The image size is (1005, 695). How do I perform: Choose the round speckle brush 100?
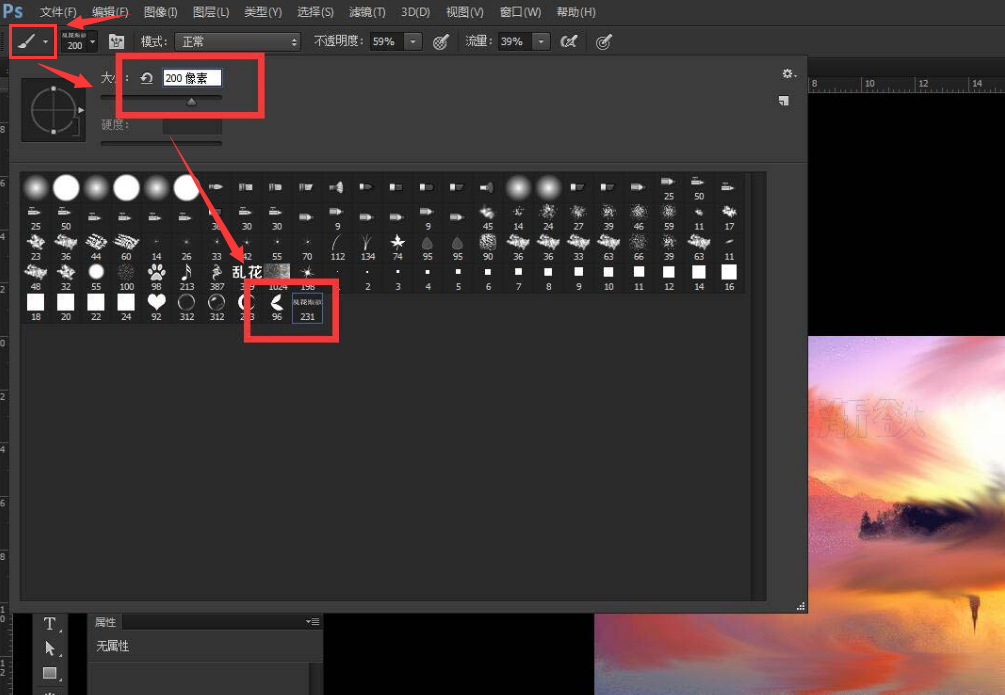pyautogui.click(x=126, y=278)
